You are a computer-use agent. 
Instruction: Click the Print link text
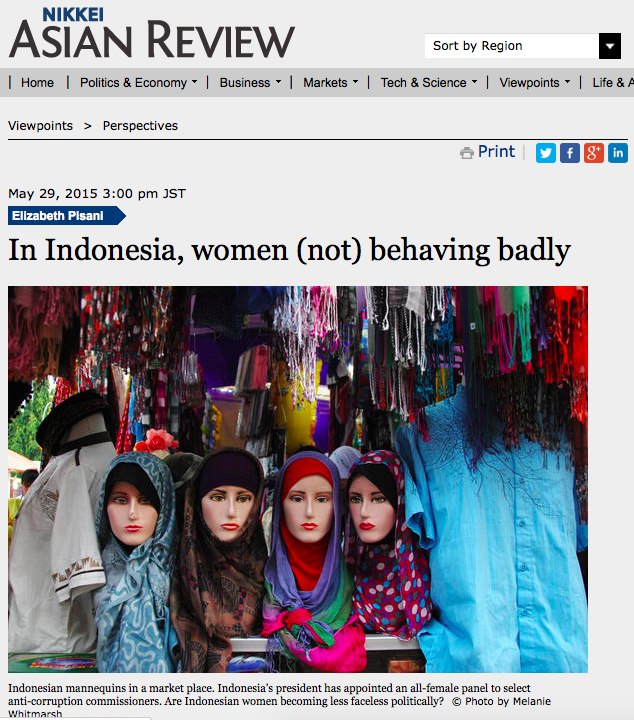496,152
